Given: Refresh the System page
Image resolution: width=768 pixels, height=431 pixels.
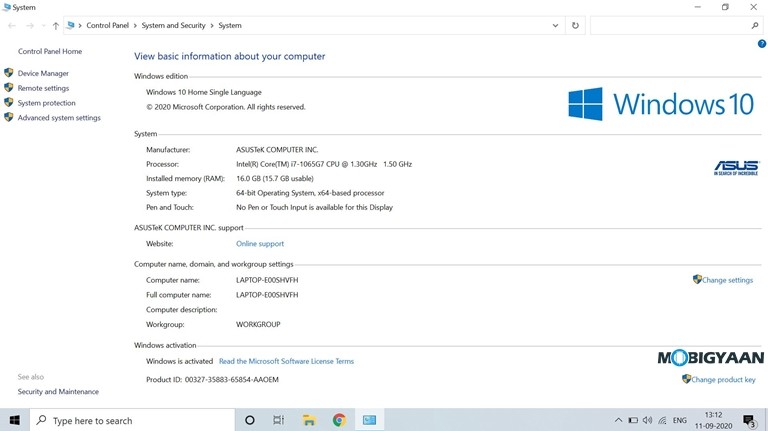Looking at the screenshot, I should tap(575, 25).
